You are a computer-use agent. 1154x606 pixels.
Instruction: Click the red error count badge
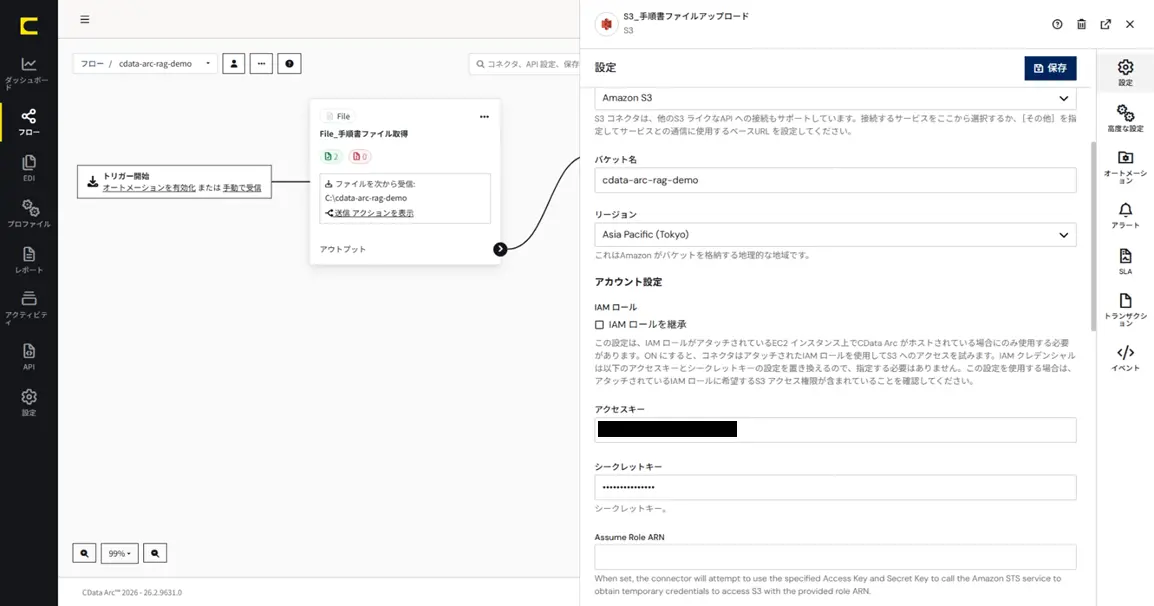(x=360, y=156)
